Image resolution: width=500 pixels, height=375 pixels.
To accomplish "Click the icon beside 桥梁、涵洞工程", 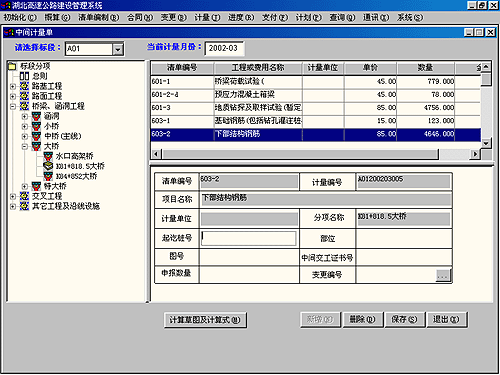I will pyautogui.click(x=24, y=106).
